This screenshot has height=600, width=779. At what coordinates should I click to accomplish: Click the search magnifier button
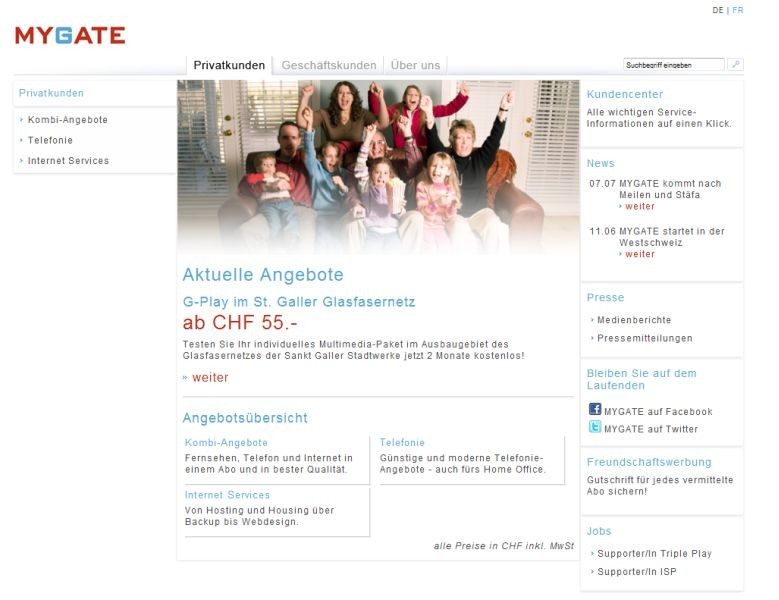pyautogui.click(x=735, y=65)
